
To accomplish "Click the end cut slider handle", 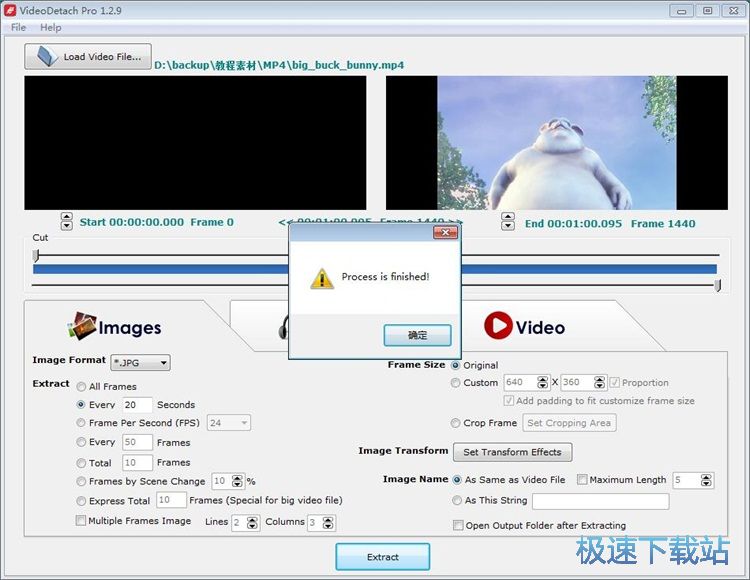I will (717, 285).
